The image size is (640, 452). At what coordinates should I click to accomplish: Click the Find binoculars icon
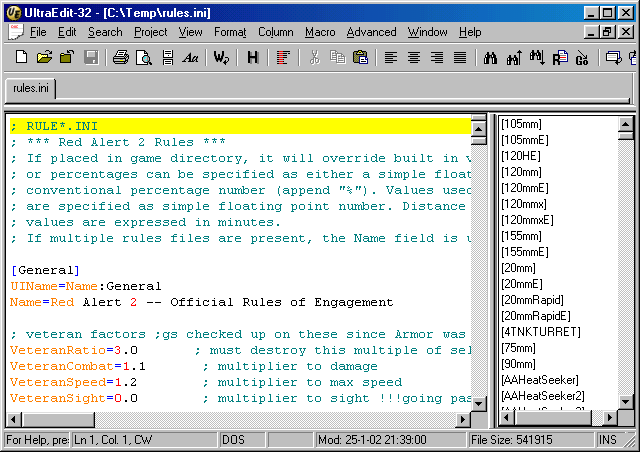pos(491,58)
